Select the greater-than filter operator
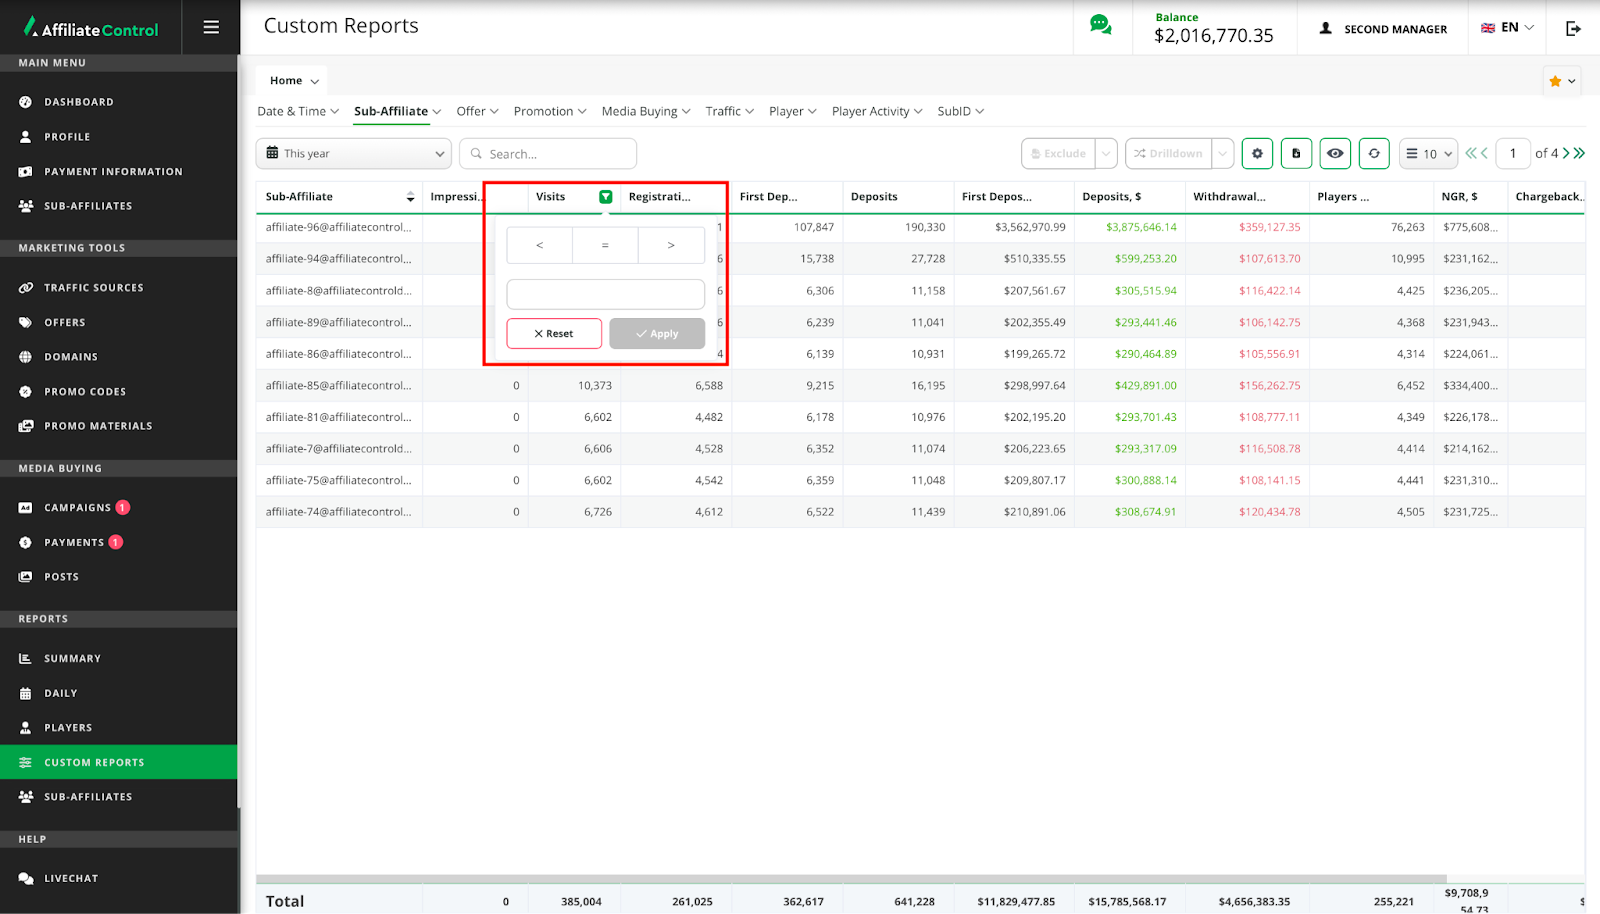The width and height of the screenshot is (1600, 914). 671,245
